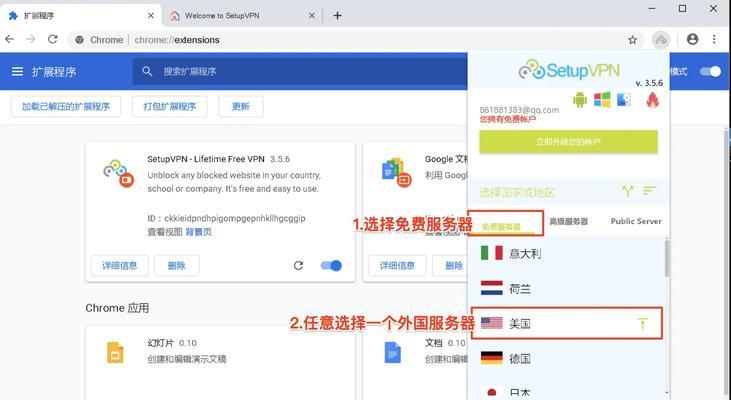Click the Chrome site info icon in address bar
This screenshot has height=400, width=731.
click(80, 40)
